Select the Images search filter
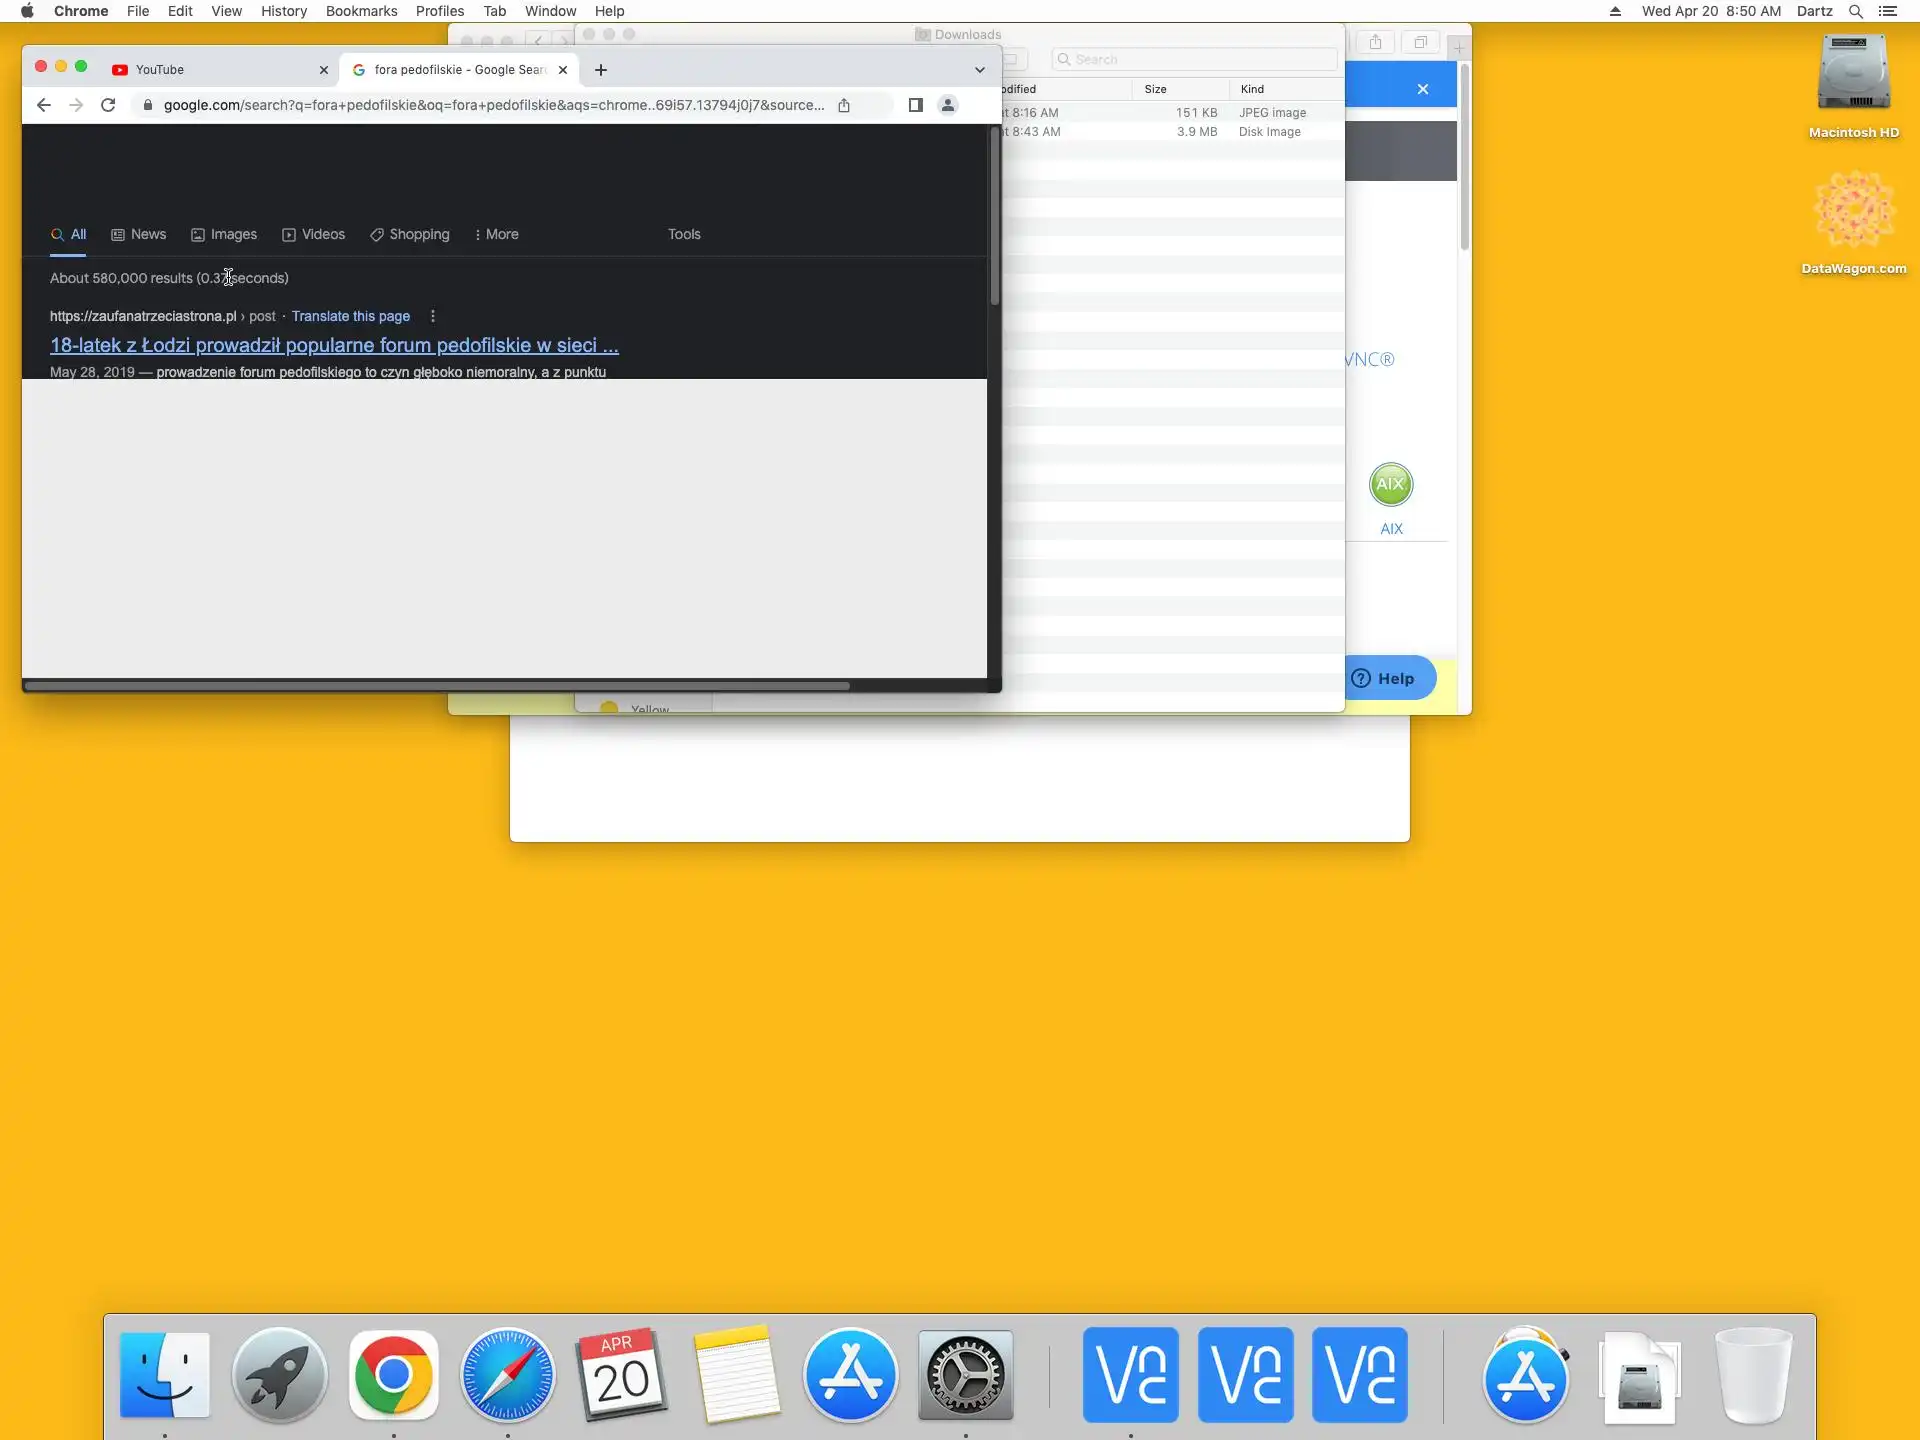The image size is (1920, 1440). coord(224,234)
